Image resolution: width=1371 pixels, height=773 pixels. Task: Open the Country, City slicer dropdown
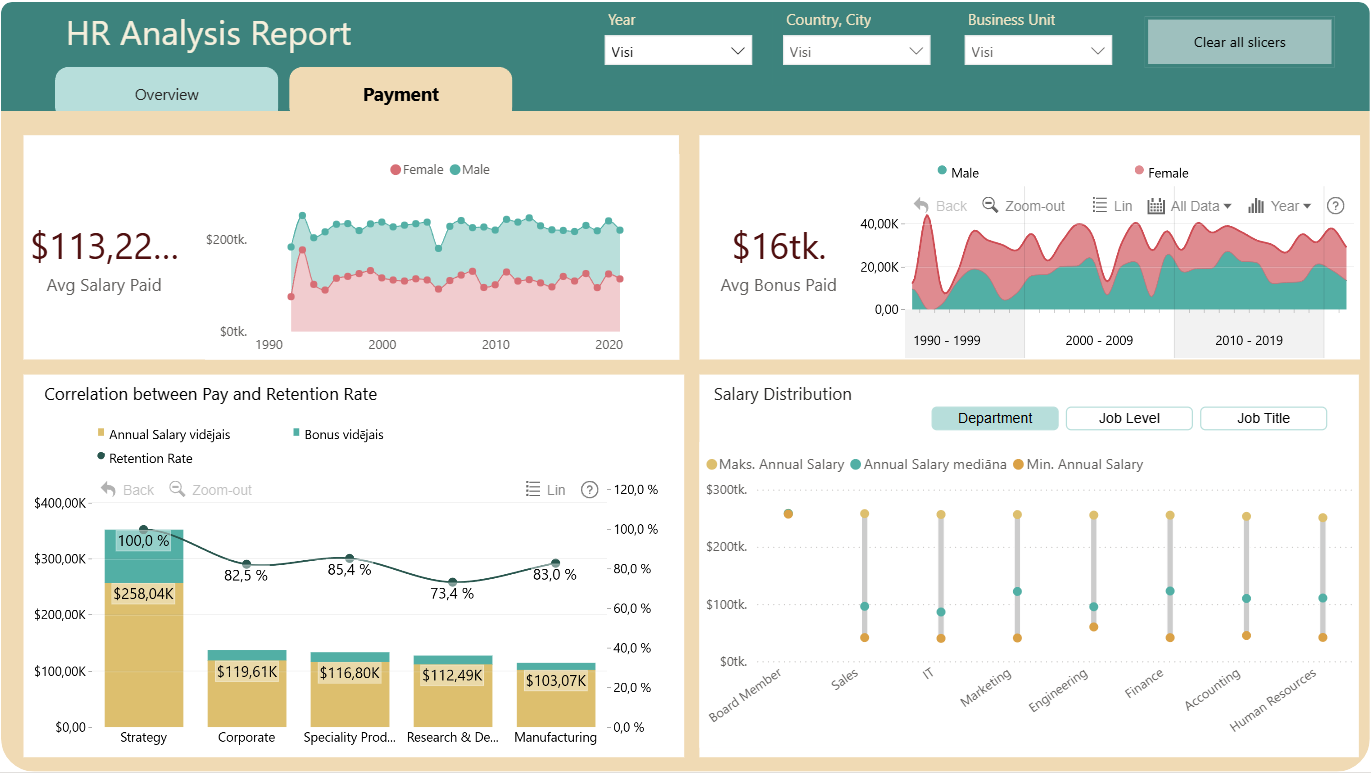click(x=856, y=51)
